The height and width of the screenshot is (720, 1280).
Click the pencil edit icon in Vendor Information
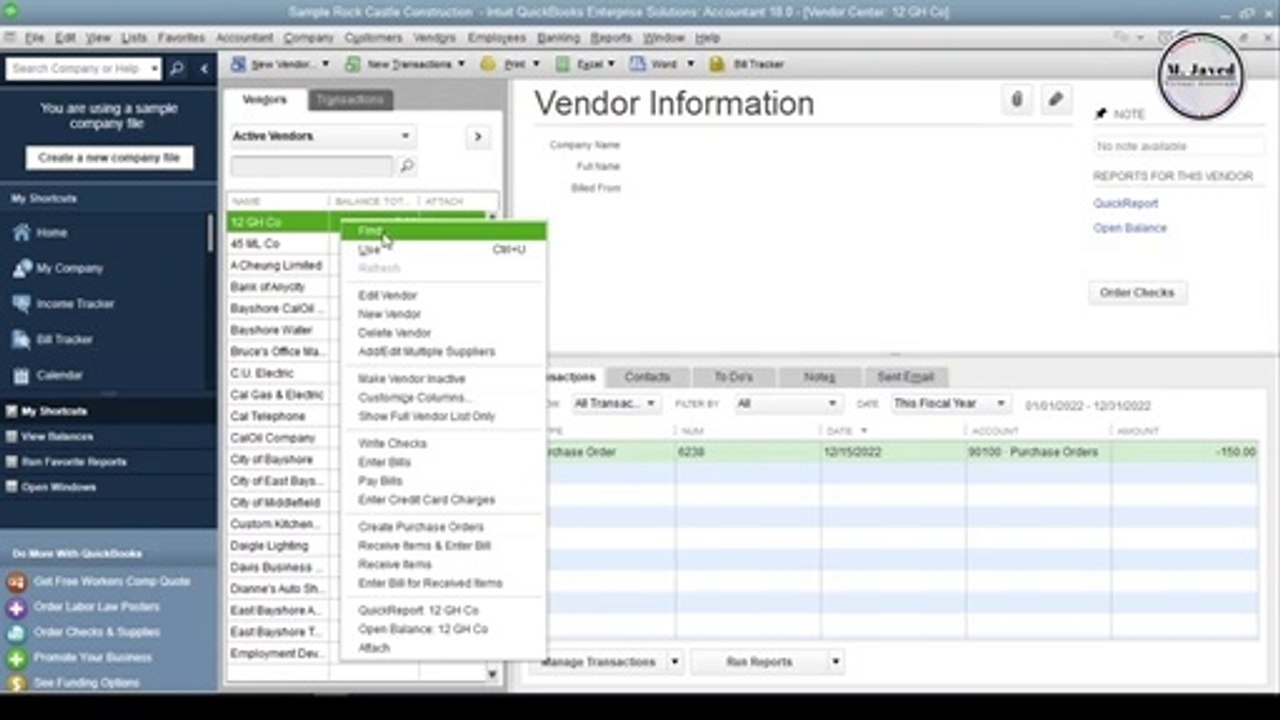coord(1055,99)
